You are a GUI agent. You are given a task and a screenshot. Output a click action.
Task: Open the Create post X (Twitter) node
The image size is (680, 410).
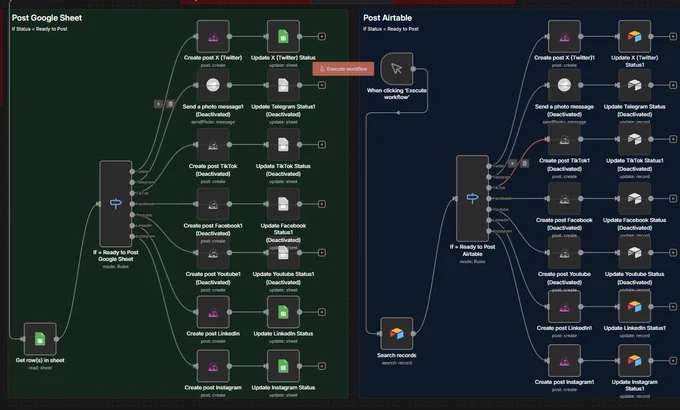[x=213, y=36]
